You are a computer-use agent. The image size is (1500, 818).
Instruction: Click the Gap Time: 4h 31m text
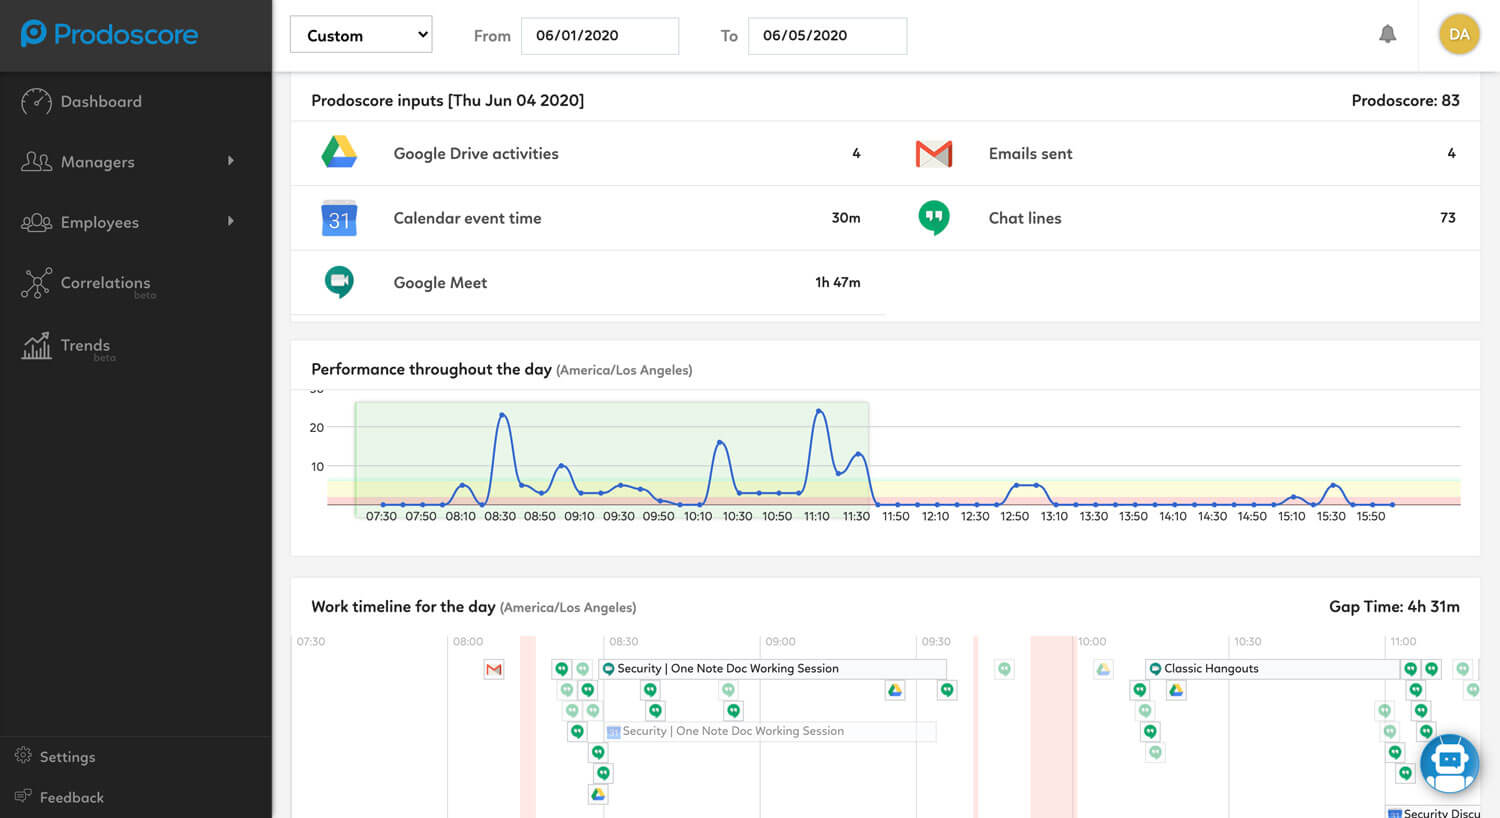tap(1394, 606)
